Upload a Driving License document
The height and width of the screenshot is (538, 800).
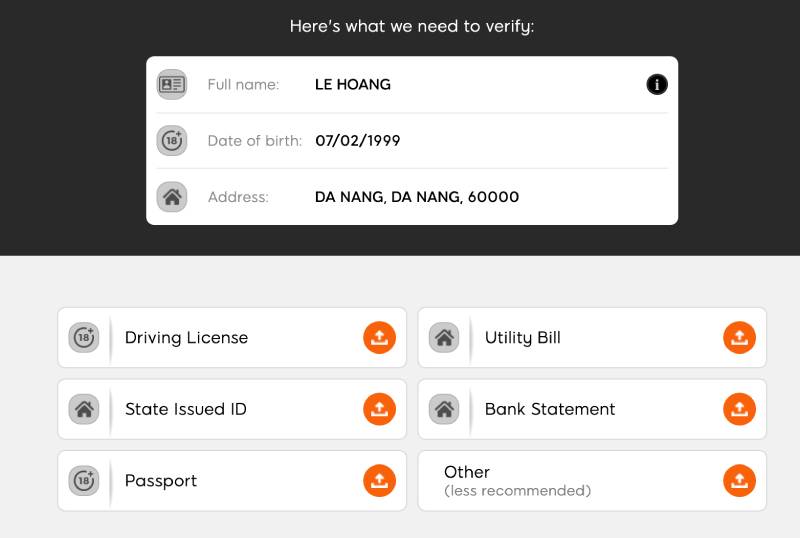point(379,338)
